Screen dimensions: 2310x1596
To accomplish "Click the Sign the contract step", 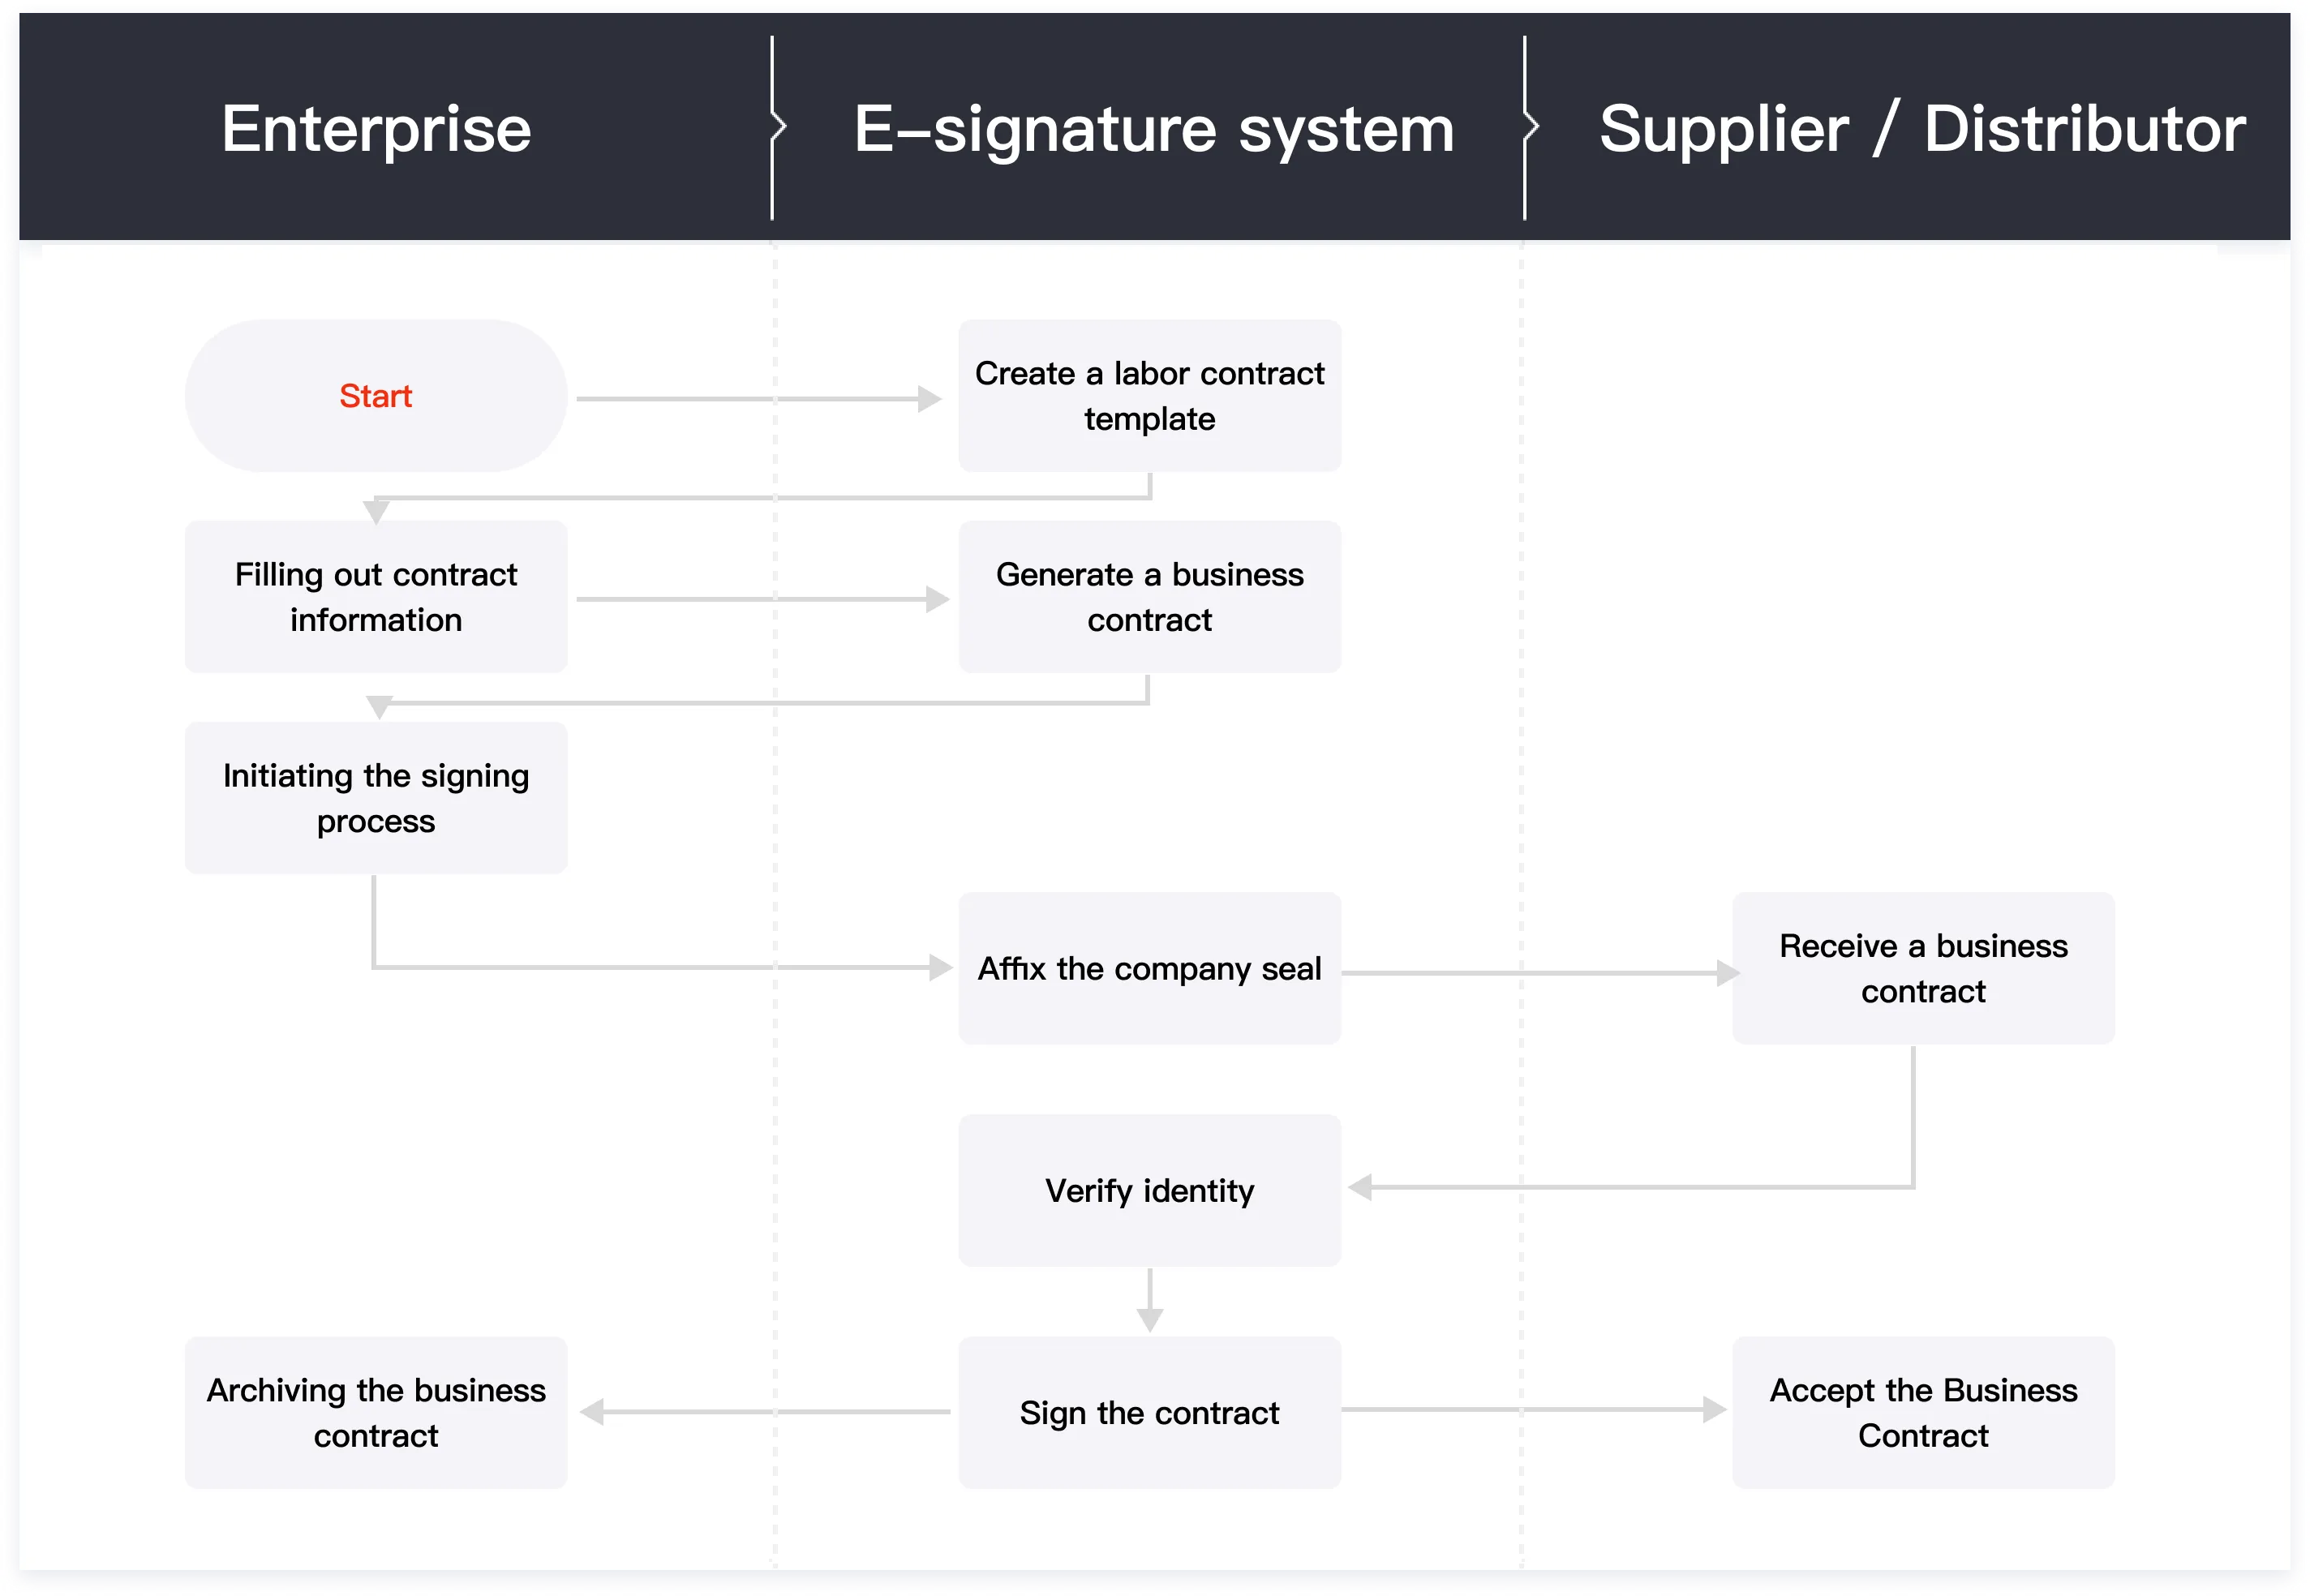I will coord(1149,1412).
